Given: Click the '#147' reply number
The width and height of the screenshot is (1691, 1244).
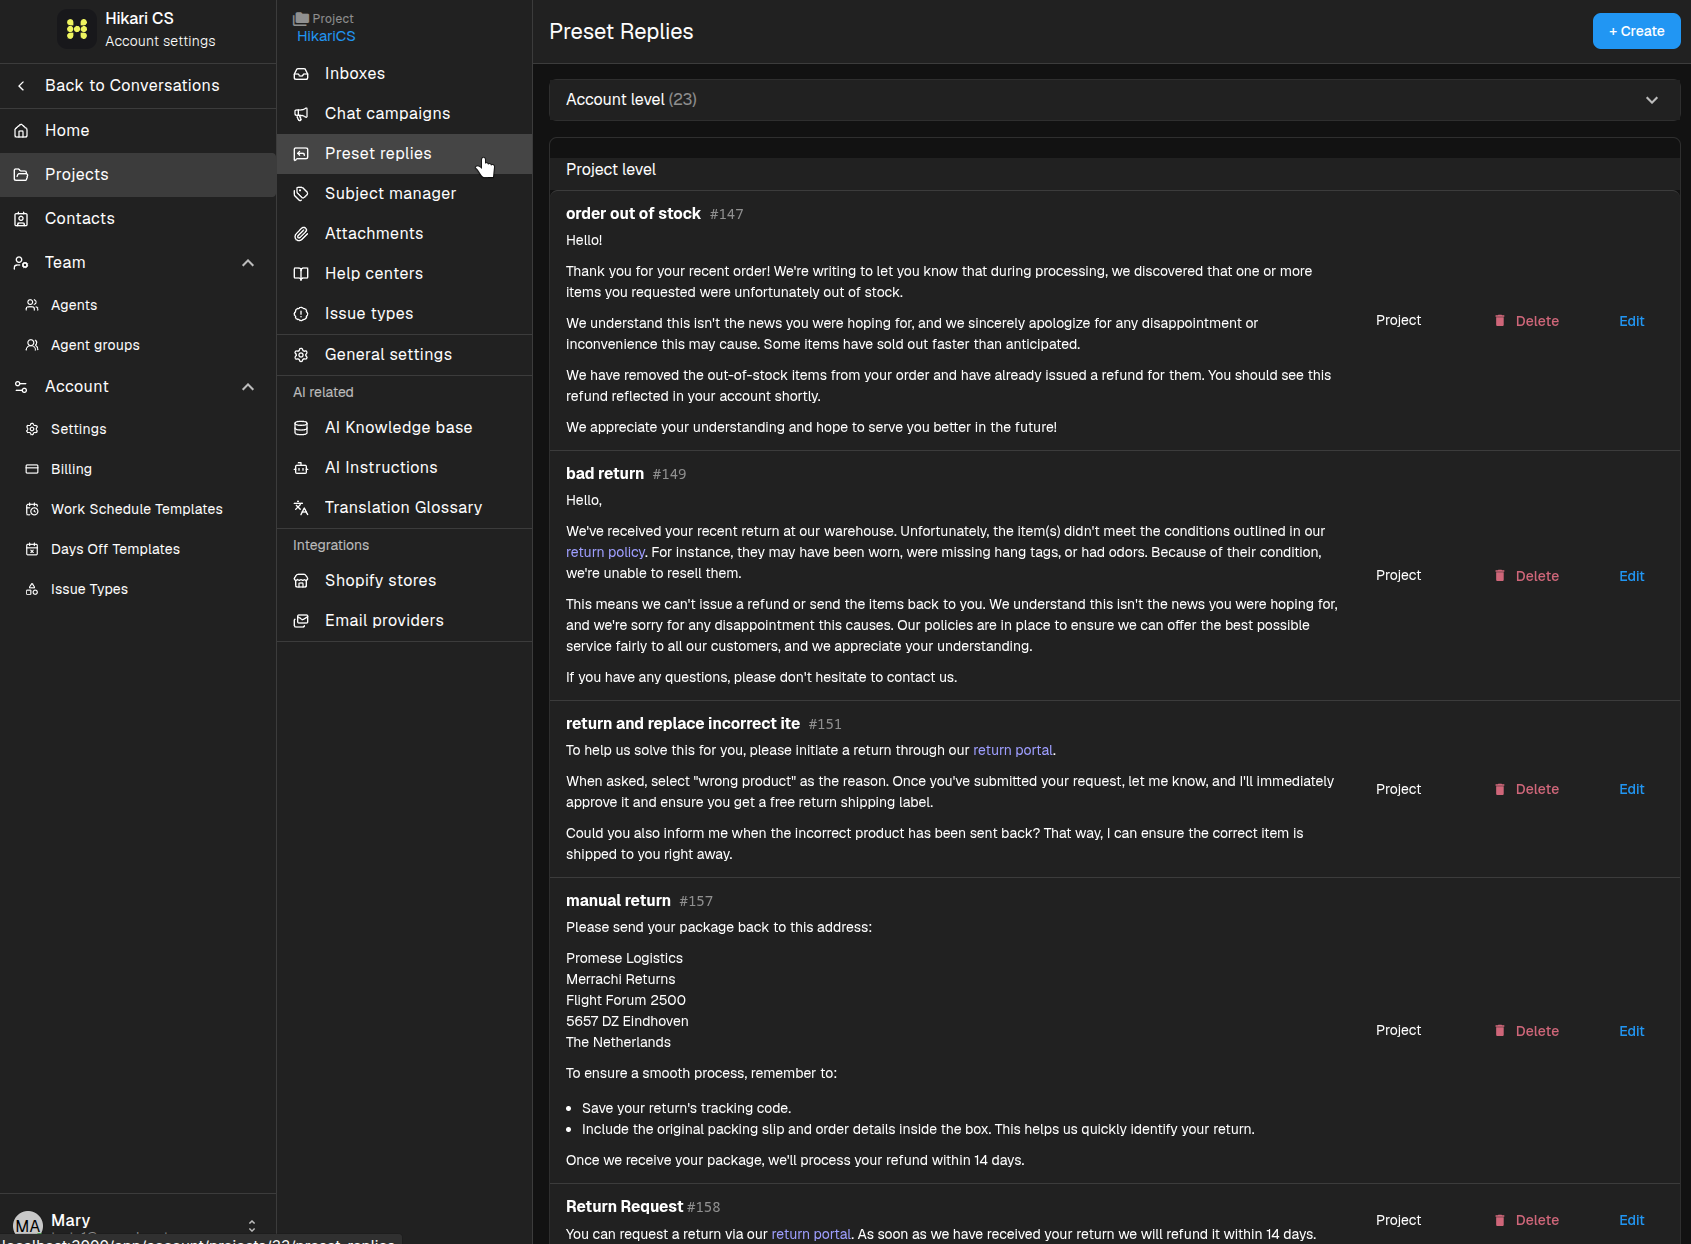Looking at the screenshot, I should coord(726,214).
